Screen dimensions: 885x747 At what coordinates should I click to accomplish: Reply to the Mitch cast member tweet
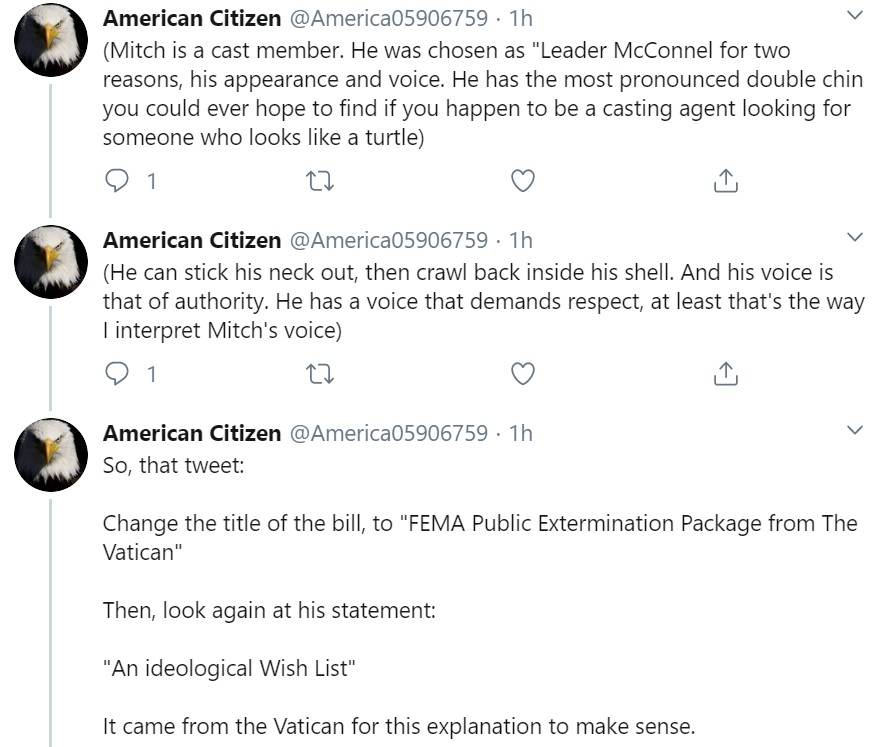click(118, 181)
